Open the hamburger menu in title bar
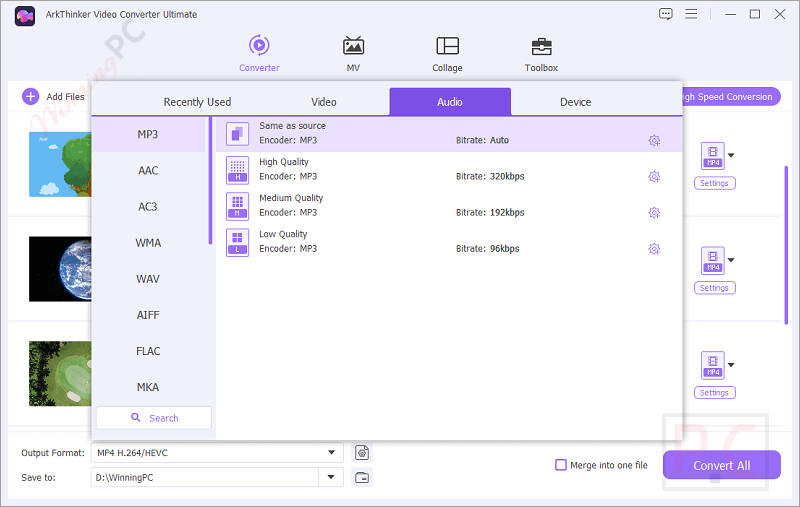 pyautogui.click(x=691, y=14)
